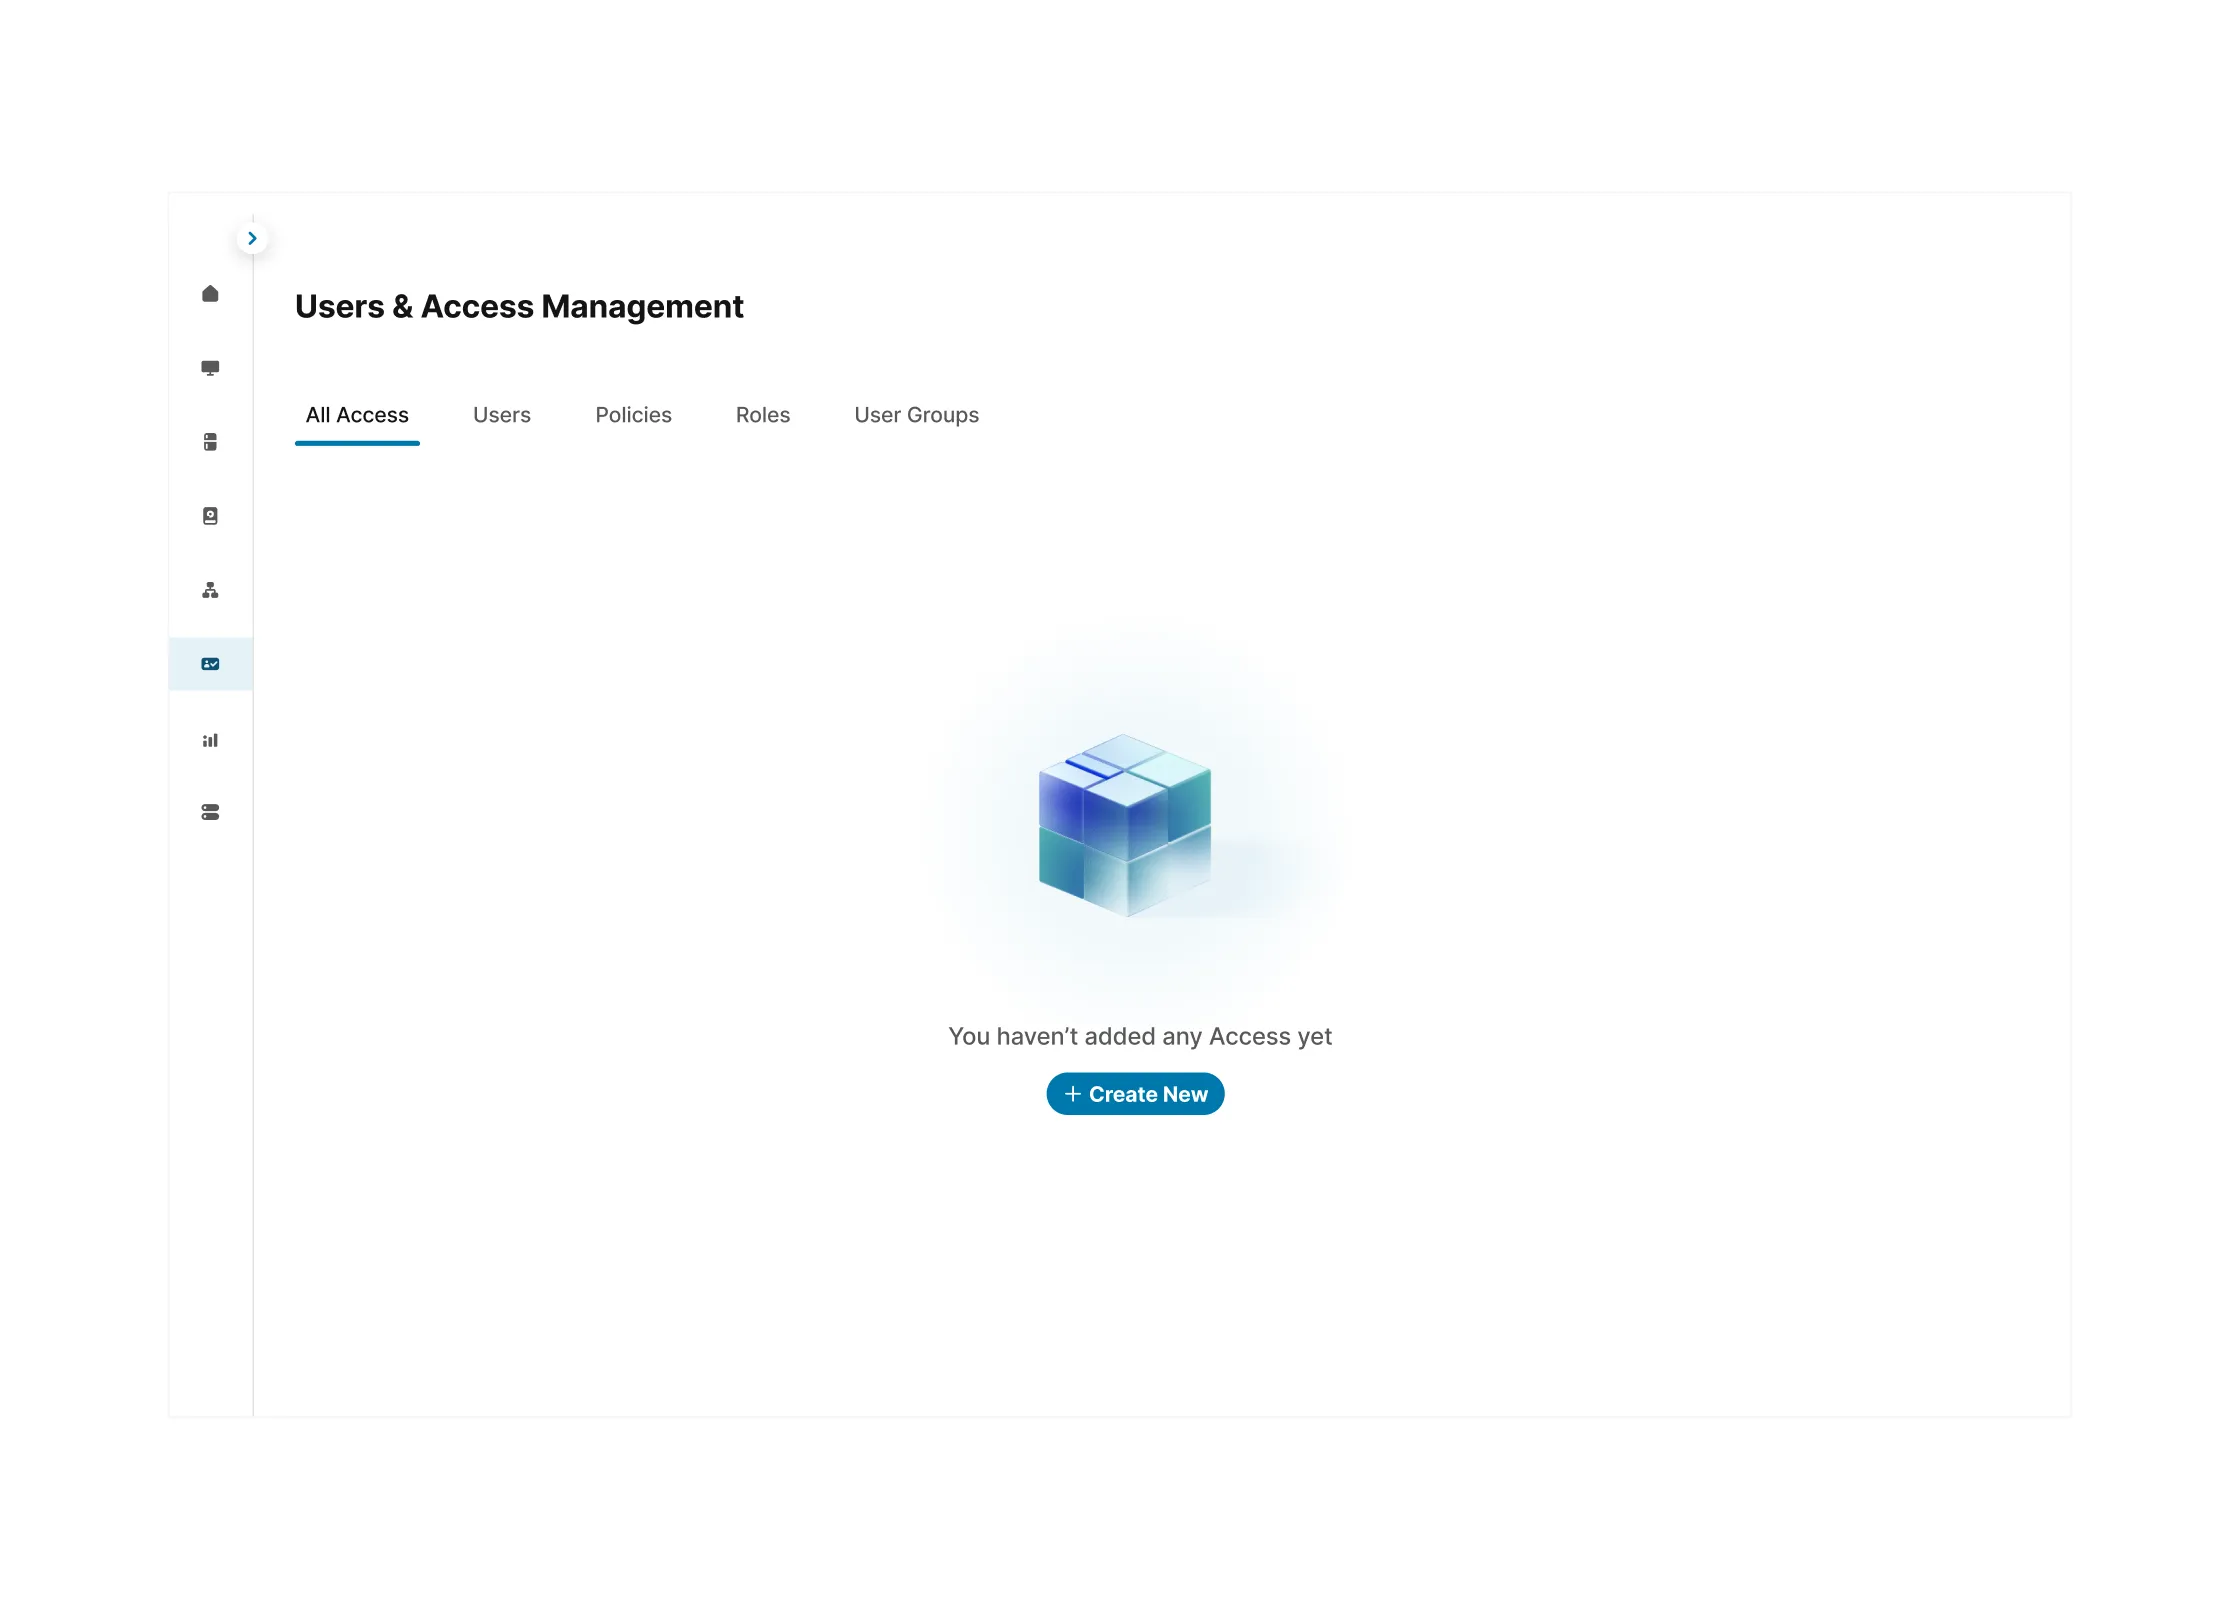Select the servers icon at sidebar bottom

[x=210, y=812]
